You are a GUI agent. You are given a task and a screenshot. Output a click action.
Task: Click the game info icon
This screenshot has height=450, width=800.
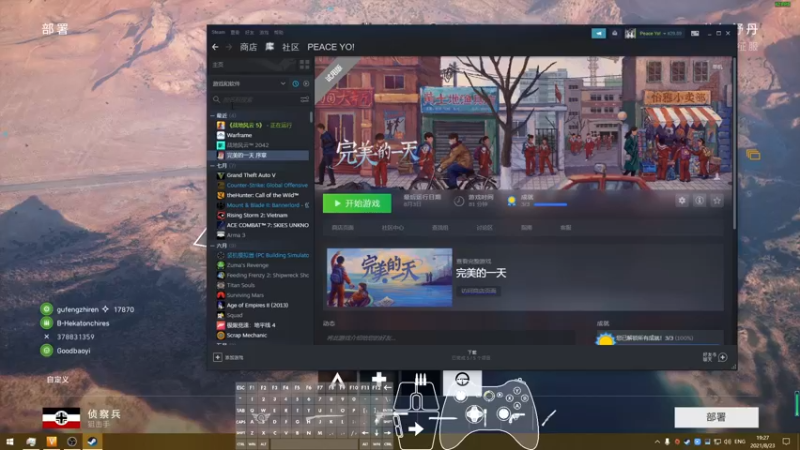(699, 201)
